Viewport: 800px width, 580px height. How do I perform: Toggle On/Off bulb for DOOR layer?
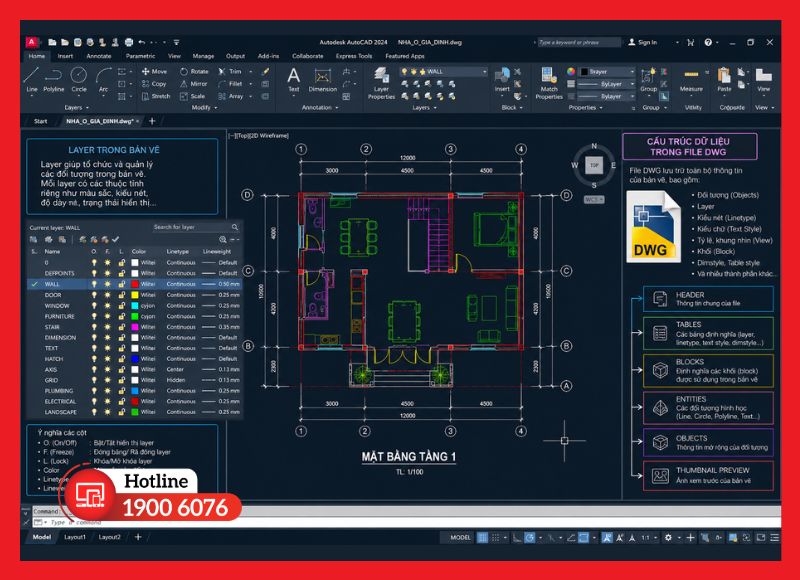pos(94,295)
